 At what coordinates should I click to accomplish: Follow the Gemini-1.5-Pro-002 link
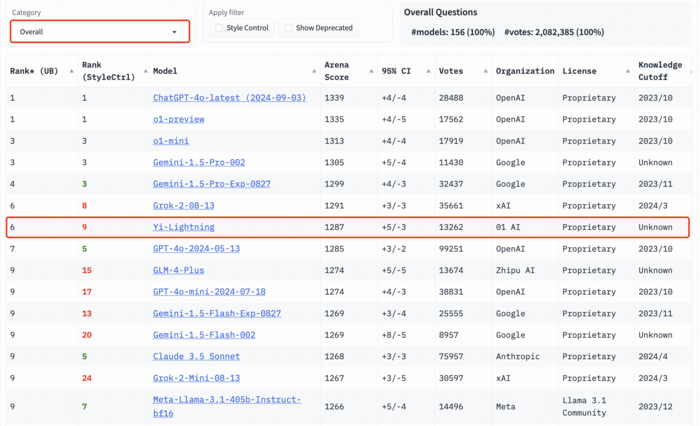coord(199,162)
